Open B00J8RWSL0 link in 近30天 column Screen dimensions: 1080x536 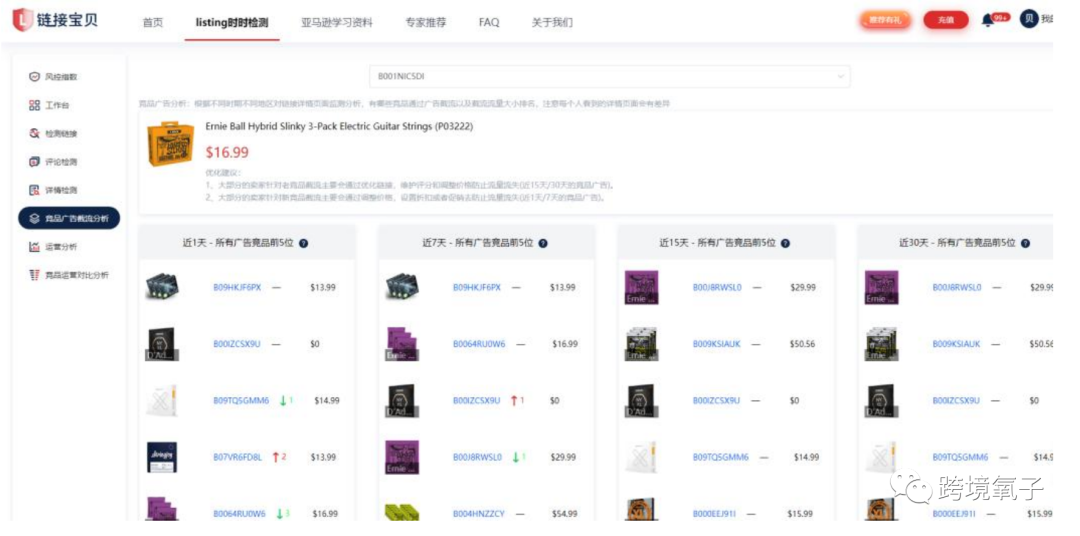coord(957,287)
